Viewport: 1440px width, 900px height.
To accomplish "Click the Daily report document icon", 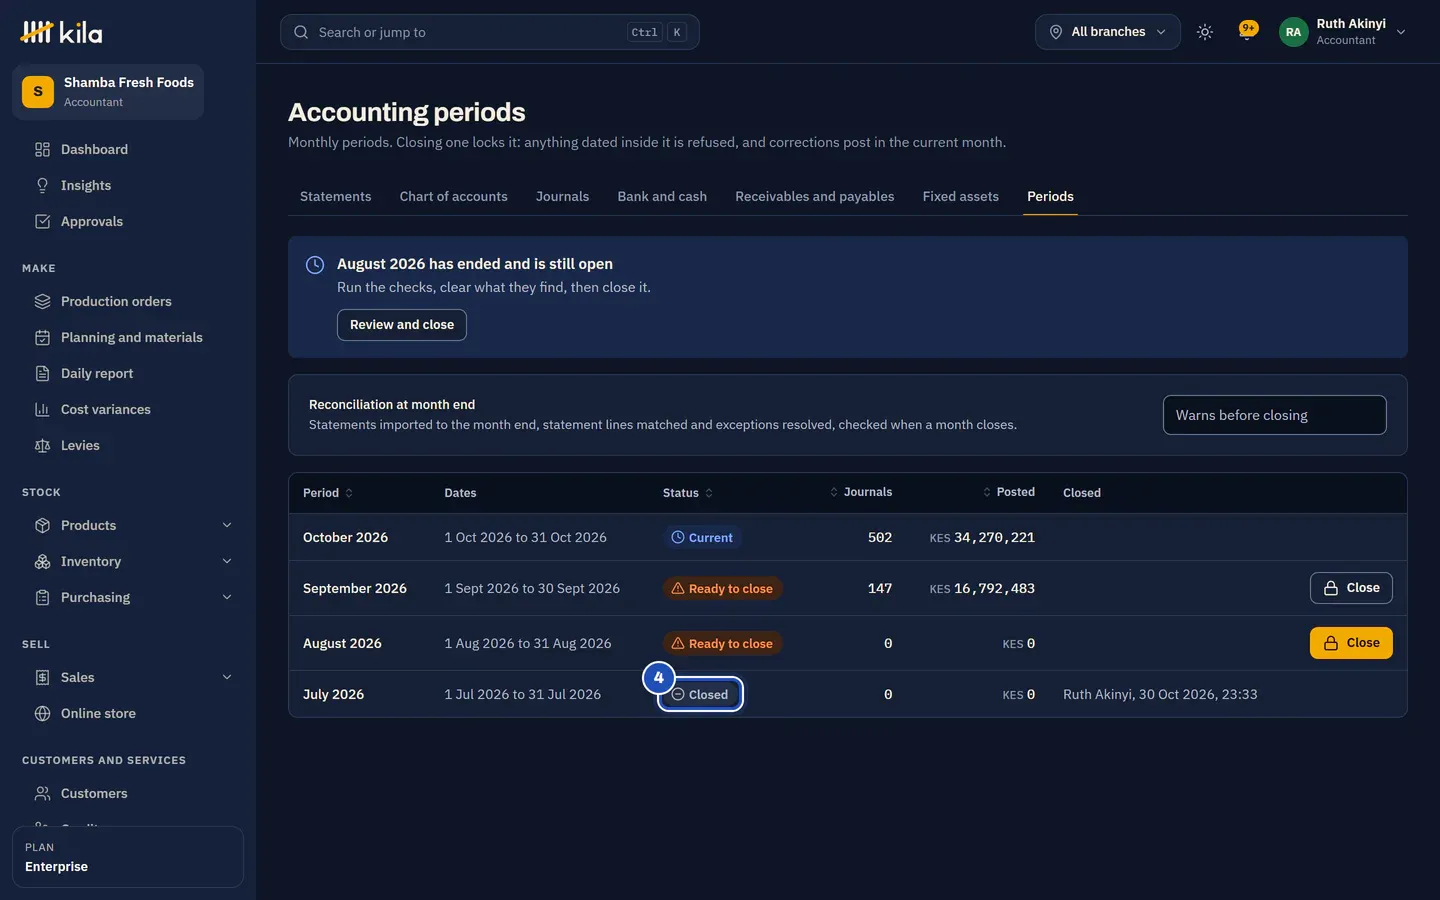I will point(42,373).
